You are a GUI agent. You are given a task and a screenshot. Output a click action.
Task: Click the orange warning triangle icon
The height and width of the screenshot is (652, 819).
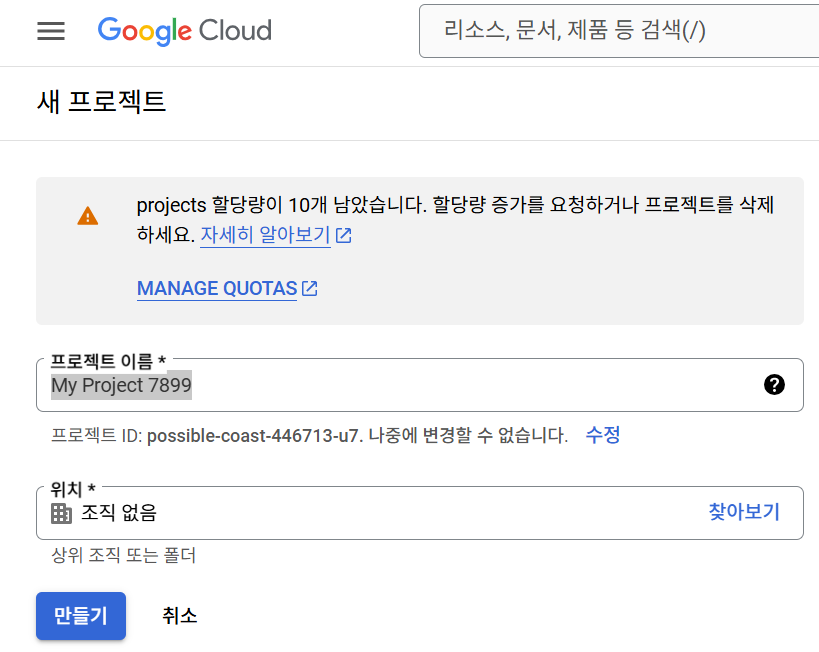[88, 215]
